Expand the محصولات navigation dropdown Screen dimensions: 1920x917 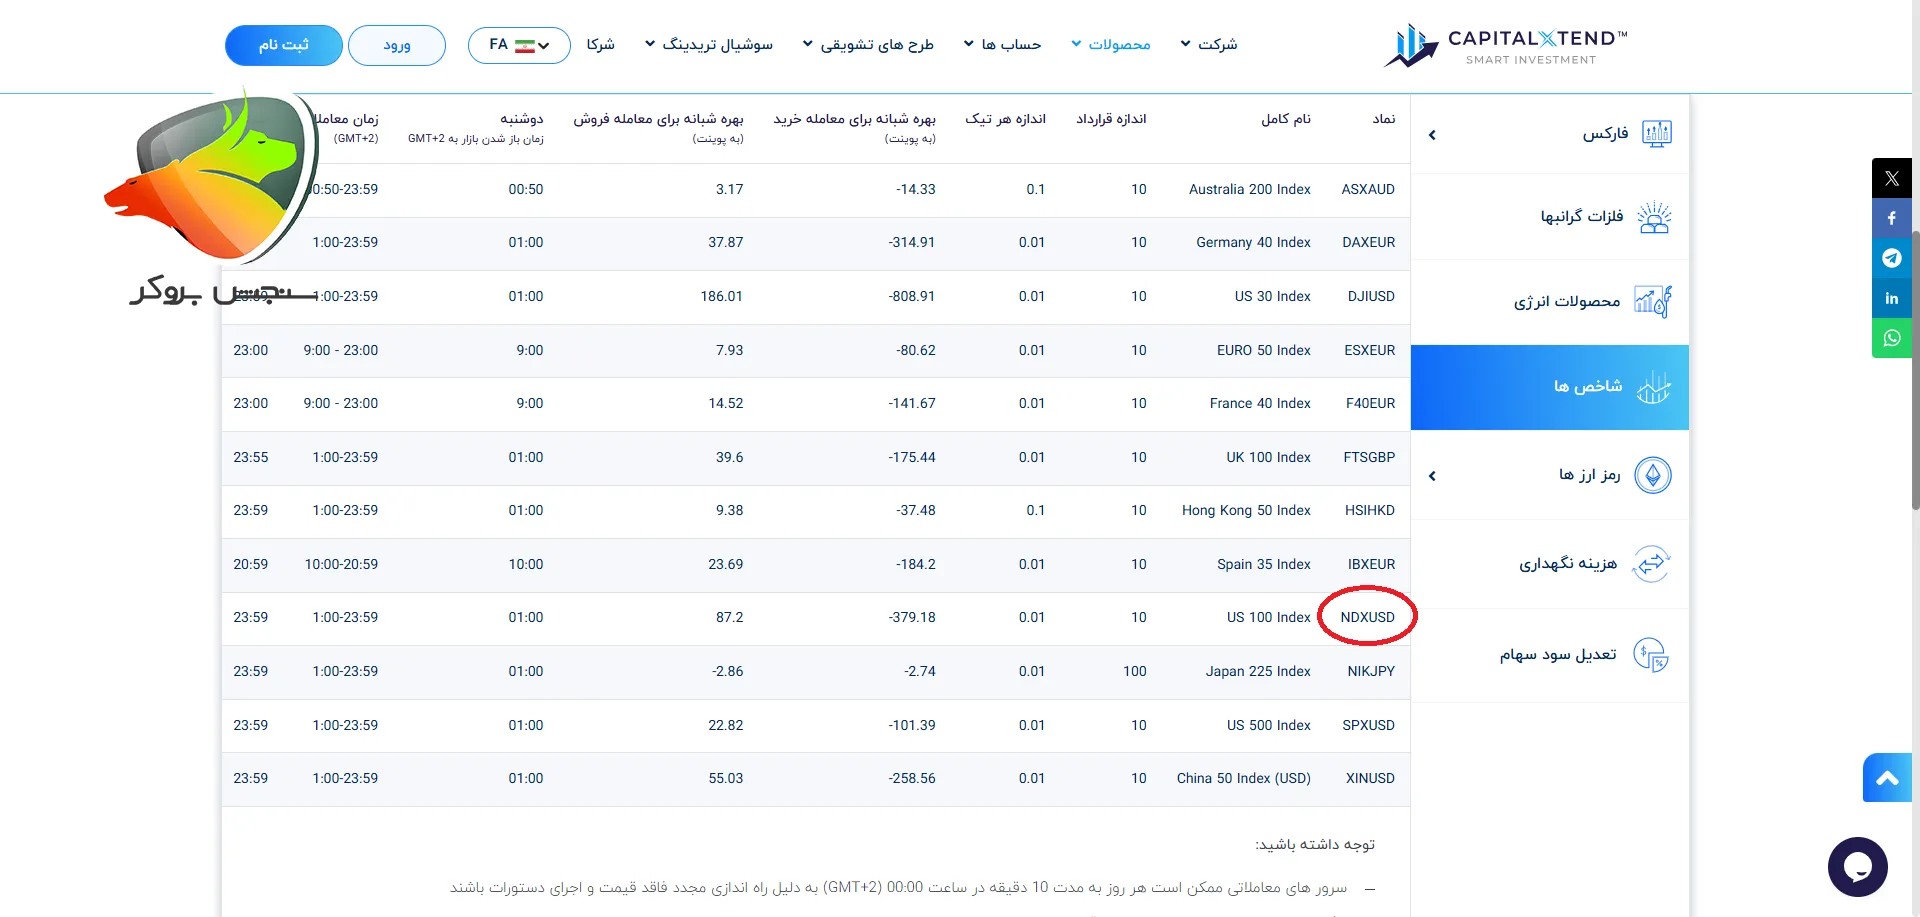pyautogui.click(x=1111, y=45)
